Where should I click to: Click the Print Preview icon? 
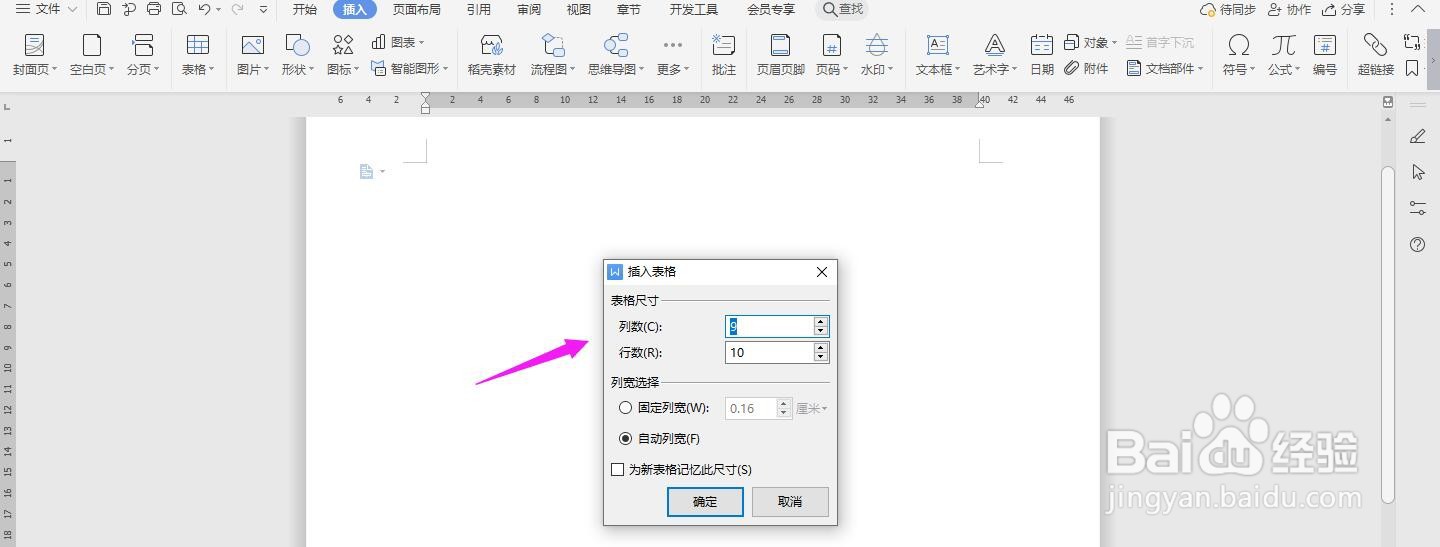[x=179, y=9]
